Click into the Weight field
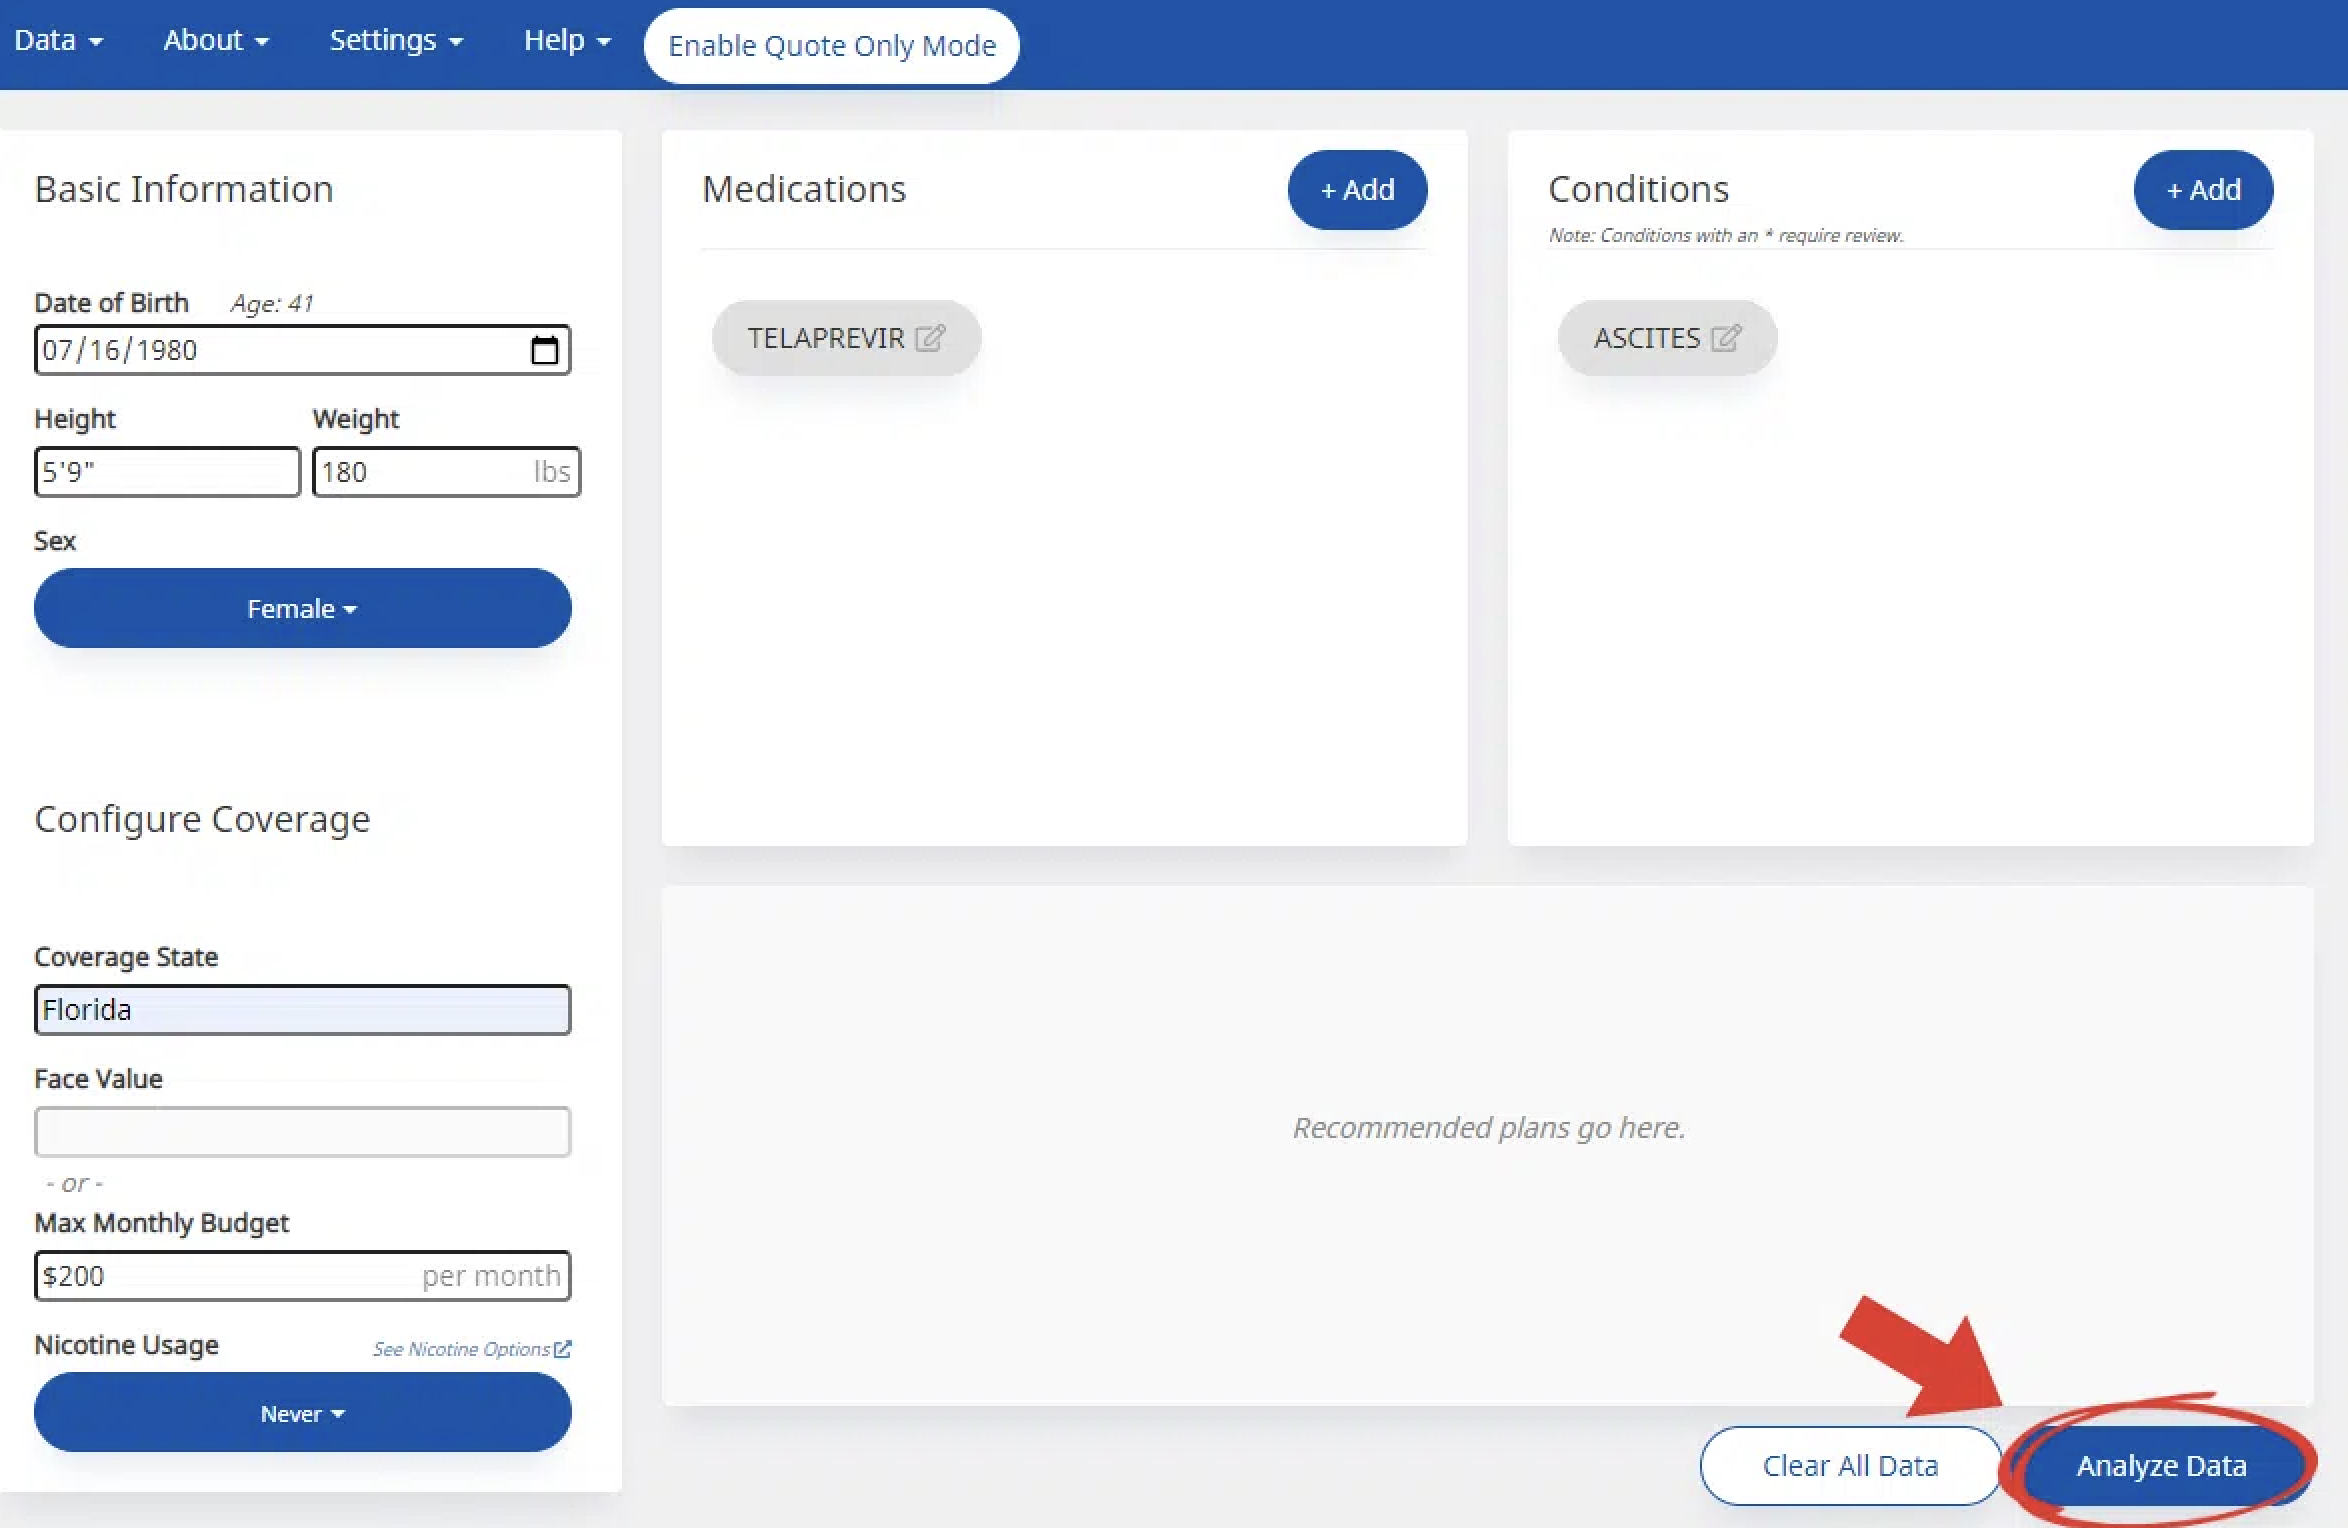Screen dimensions: 2348x1528 pos(420,472)
